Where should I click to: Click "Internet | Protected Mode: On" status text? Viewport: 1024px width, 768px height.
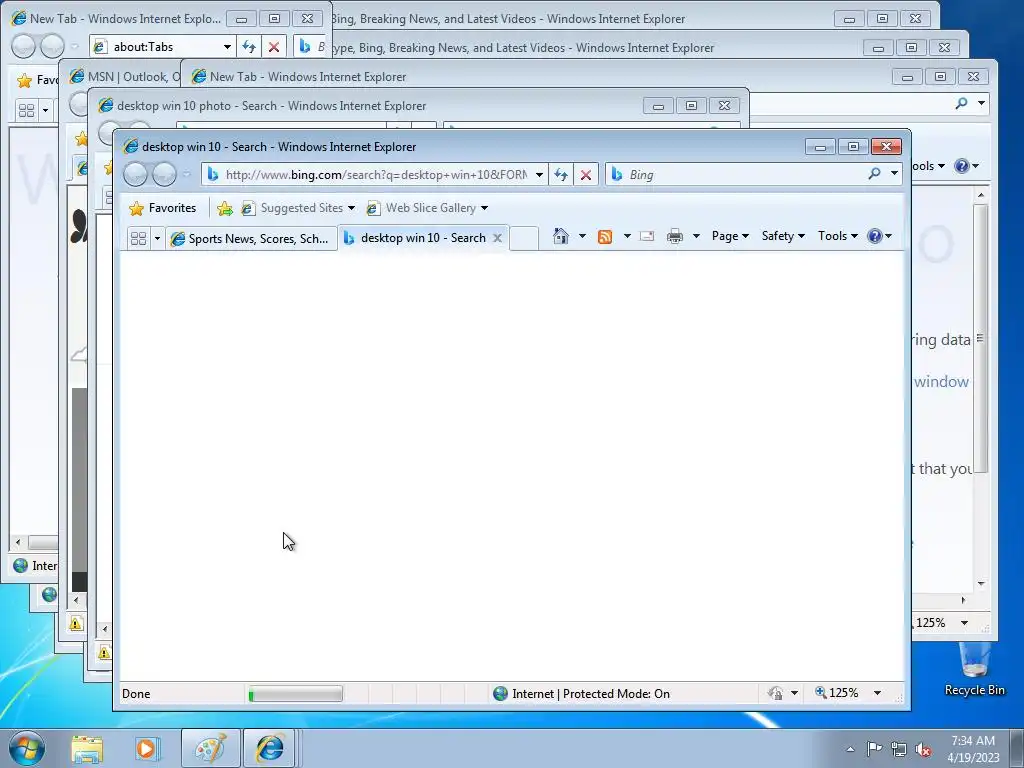coord(591,694)
